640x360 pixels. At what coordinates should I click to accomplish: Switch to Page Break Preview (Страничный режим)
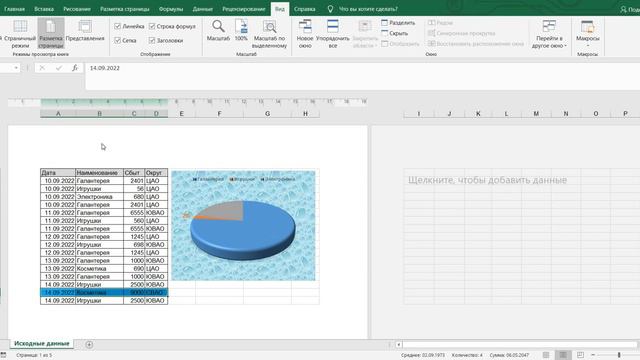point(19,33)
